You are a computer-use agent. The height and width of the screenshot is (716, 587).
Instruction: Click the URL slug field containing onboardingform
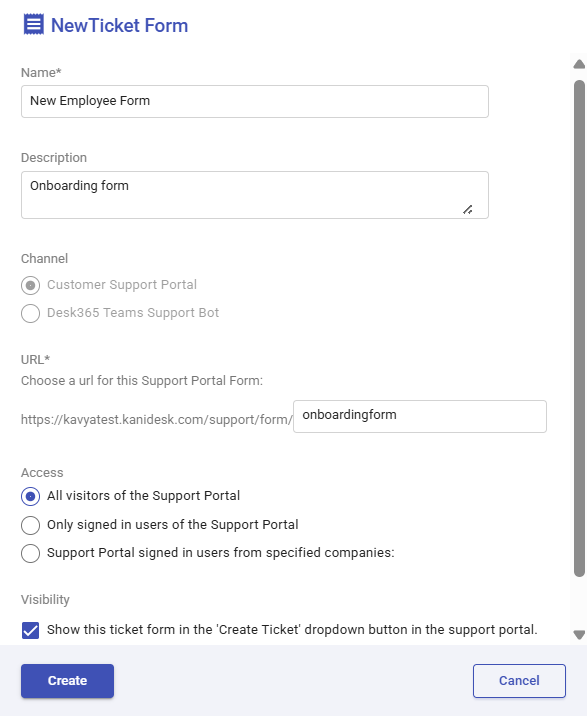(x=420, y=416)
